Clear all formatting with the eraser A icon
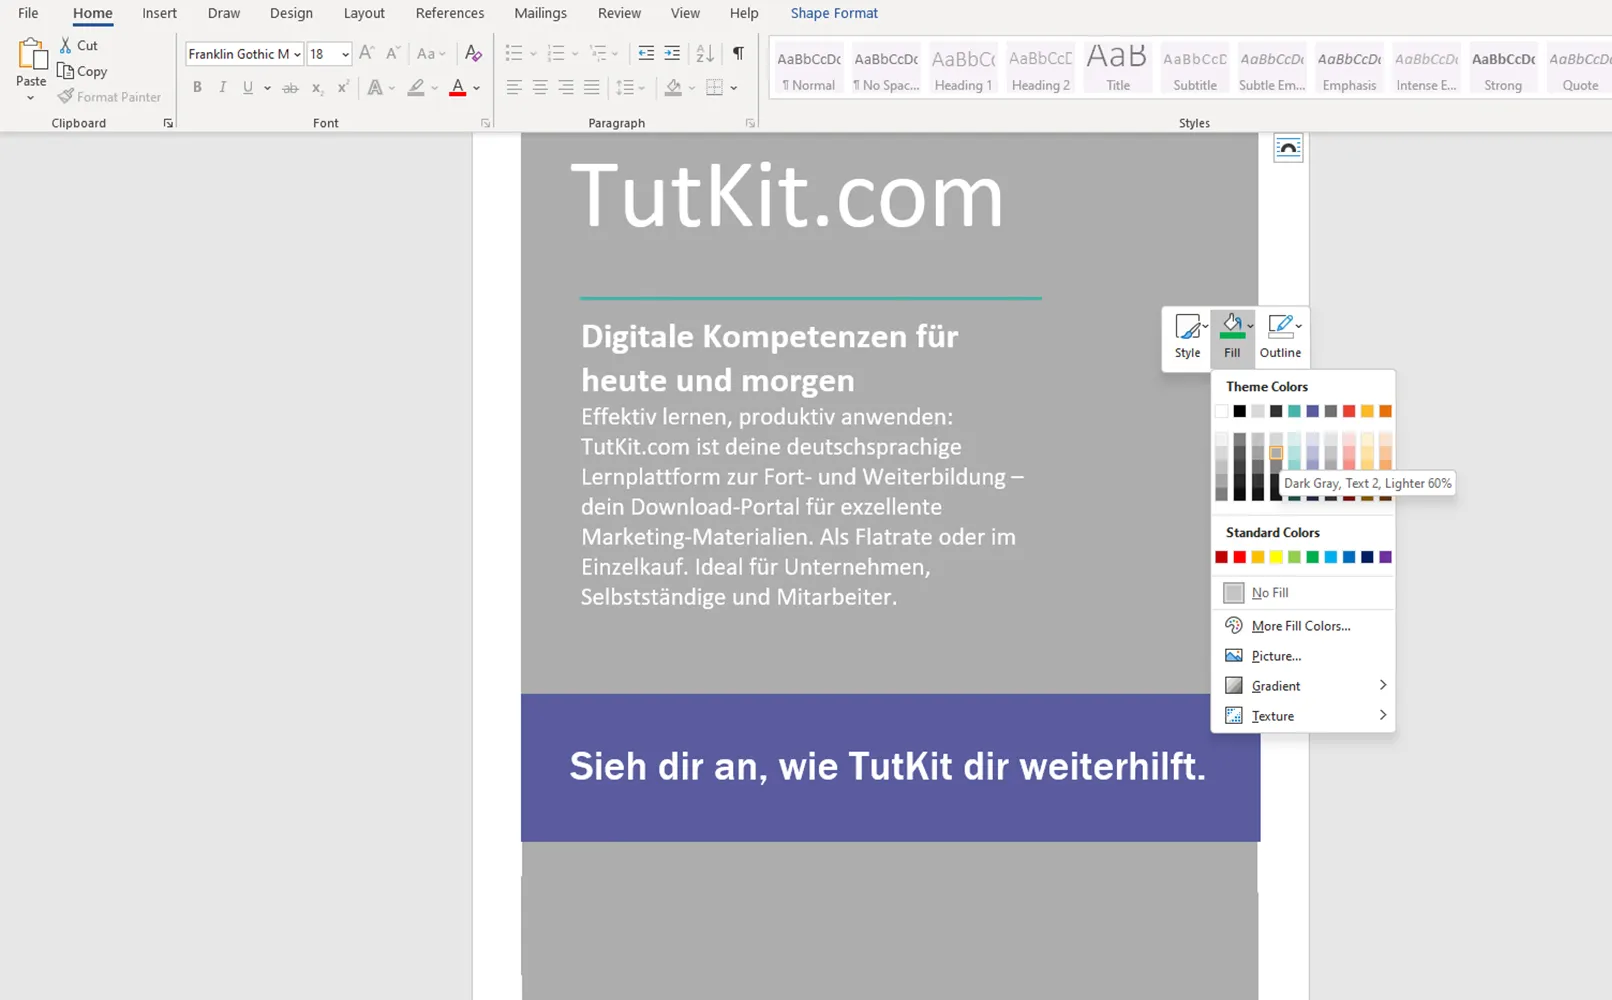 click(x=474, y=53)
